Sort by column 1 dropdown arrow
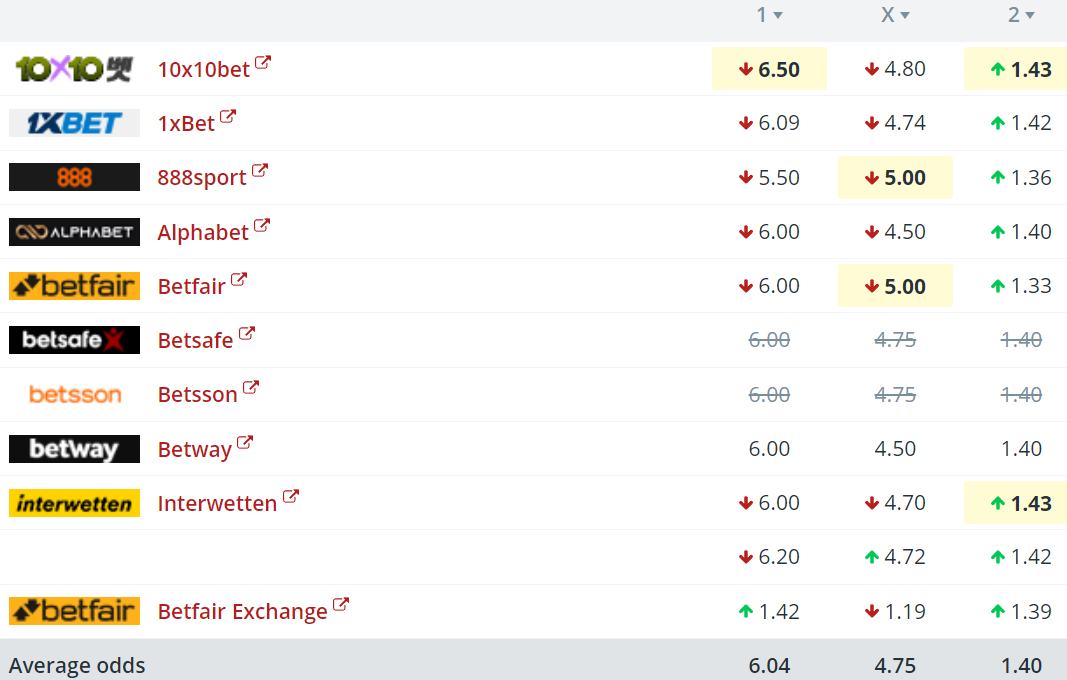The image size is (1067, 680). tap(778, 15)
